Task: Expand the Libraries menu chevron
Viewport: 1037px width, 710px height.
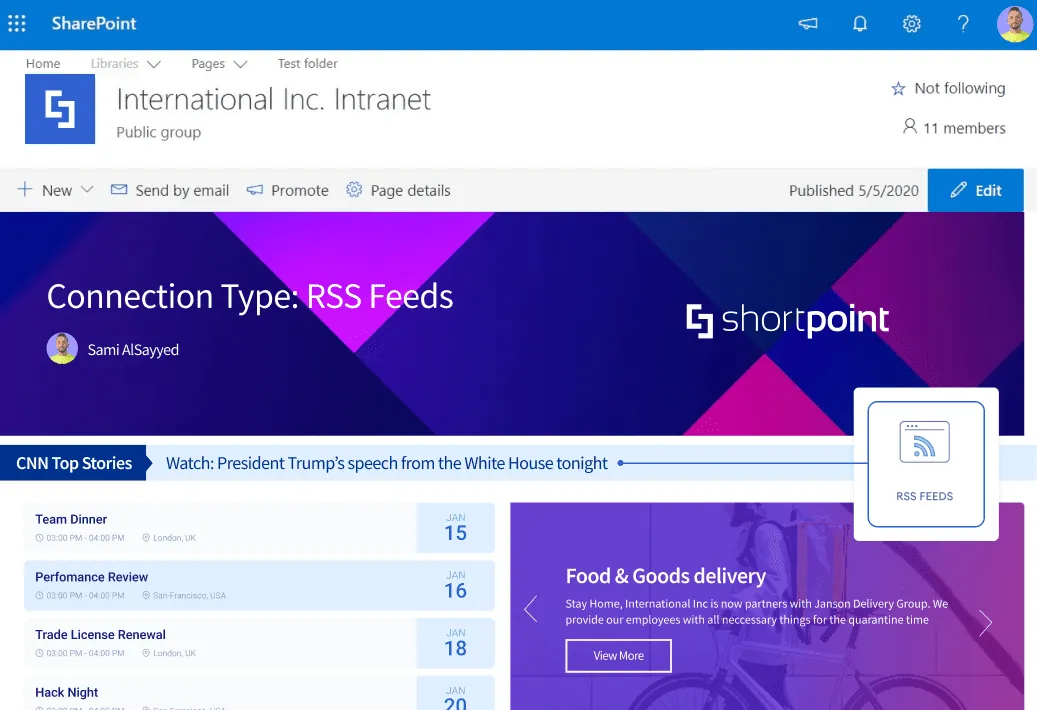Action: pos(153,64)
